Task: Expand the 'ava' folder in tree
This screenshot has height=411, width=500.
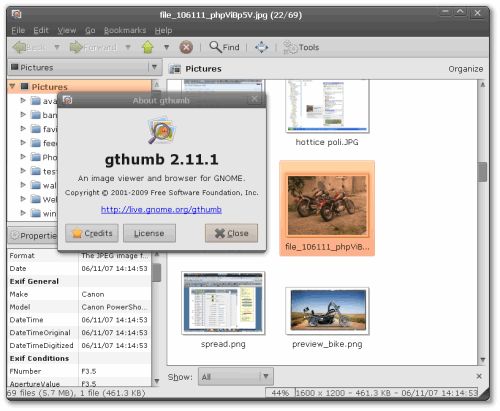Action: (x=23, y=100)
